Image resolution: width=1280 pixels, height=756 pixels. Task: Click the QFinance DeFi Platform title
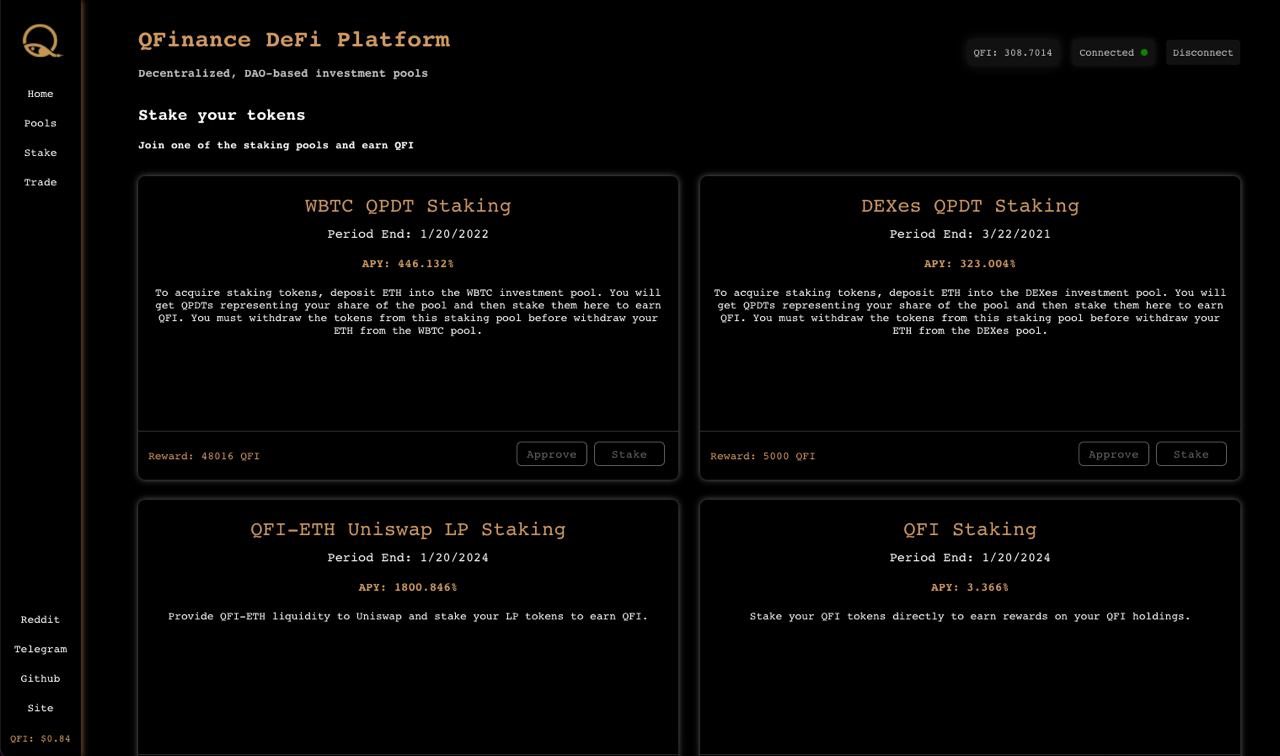click(294, 40)
